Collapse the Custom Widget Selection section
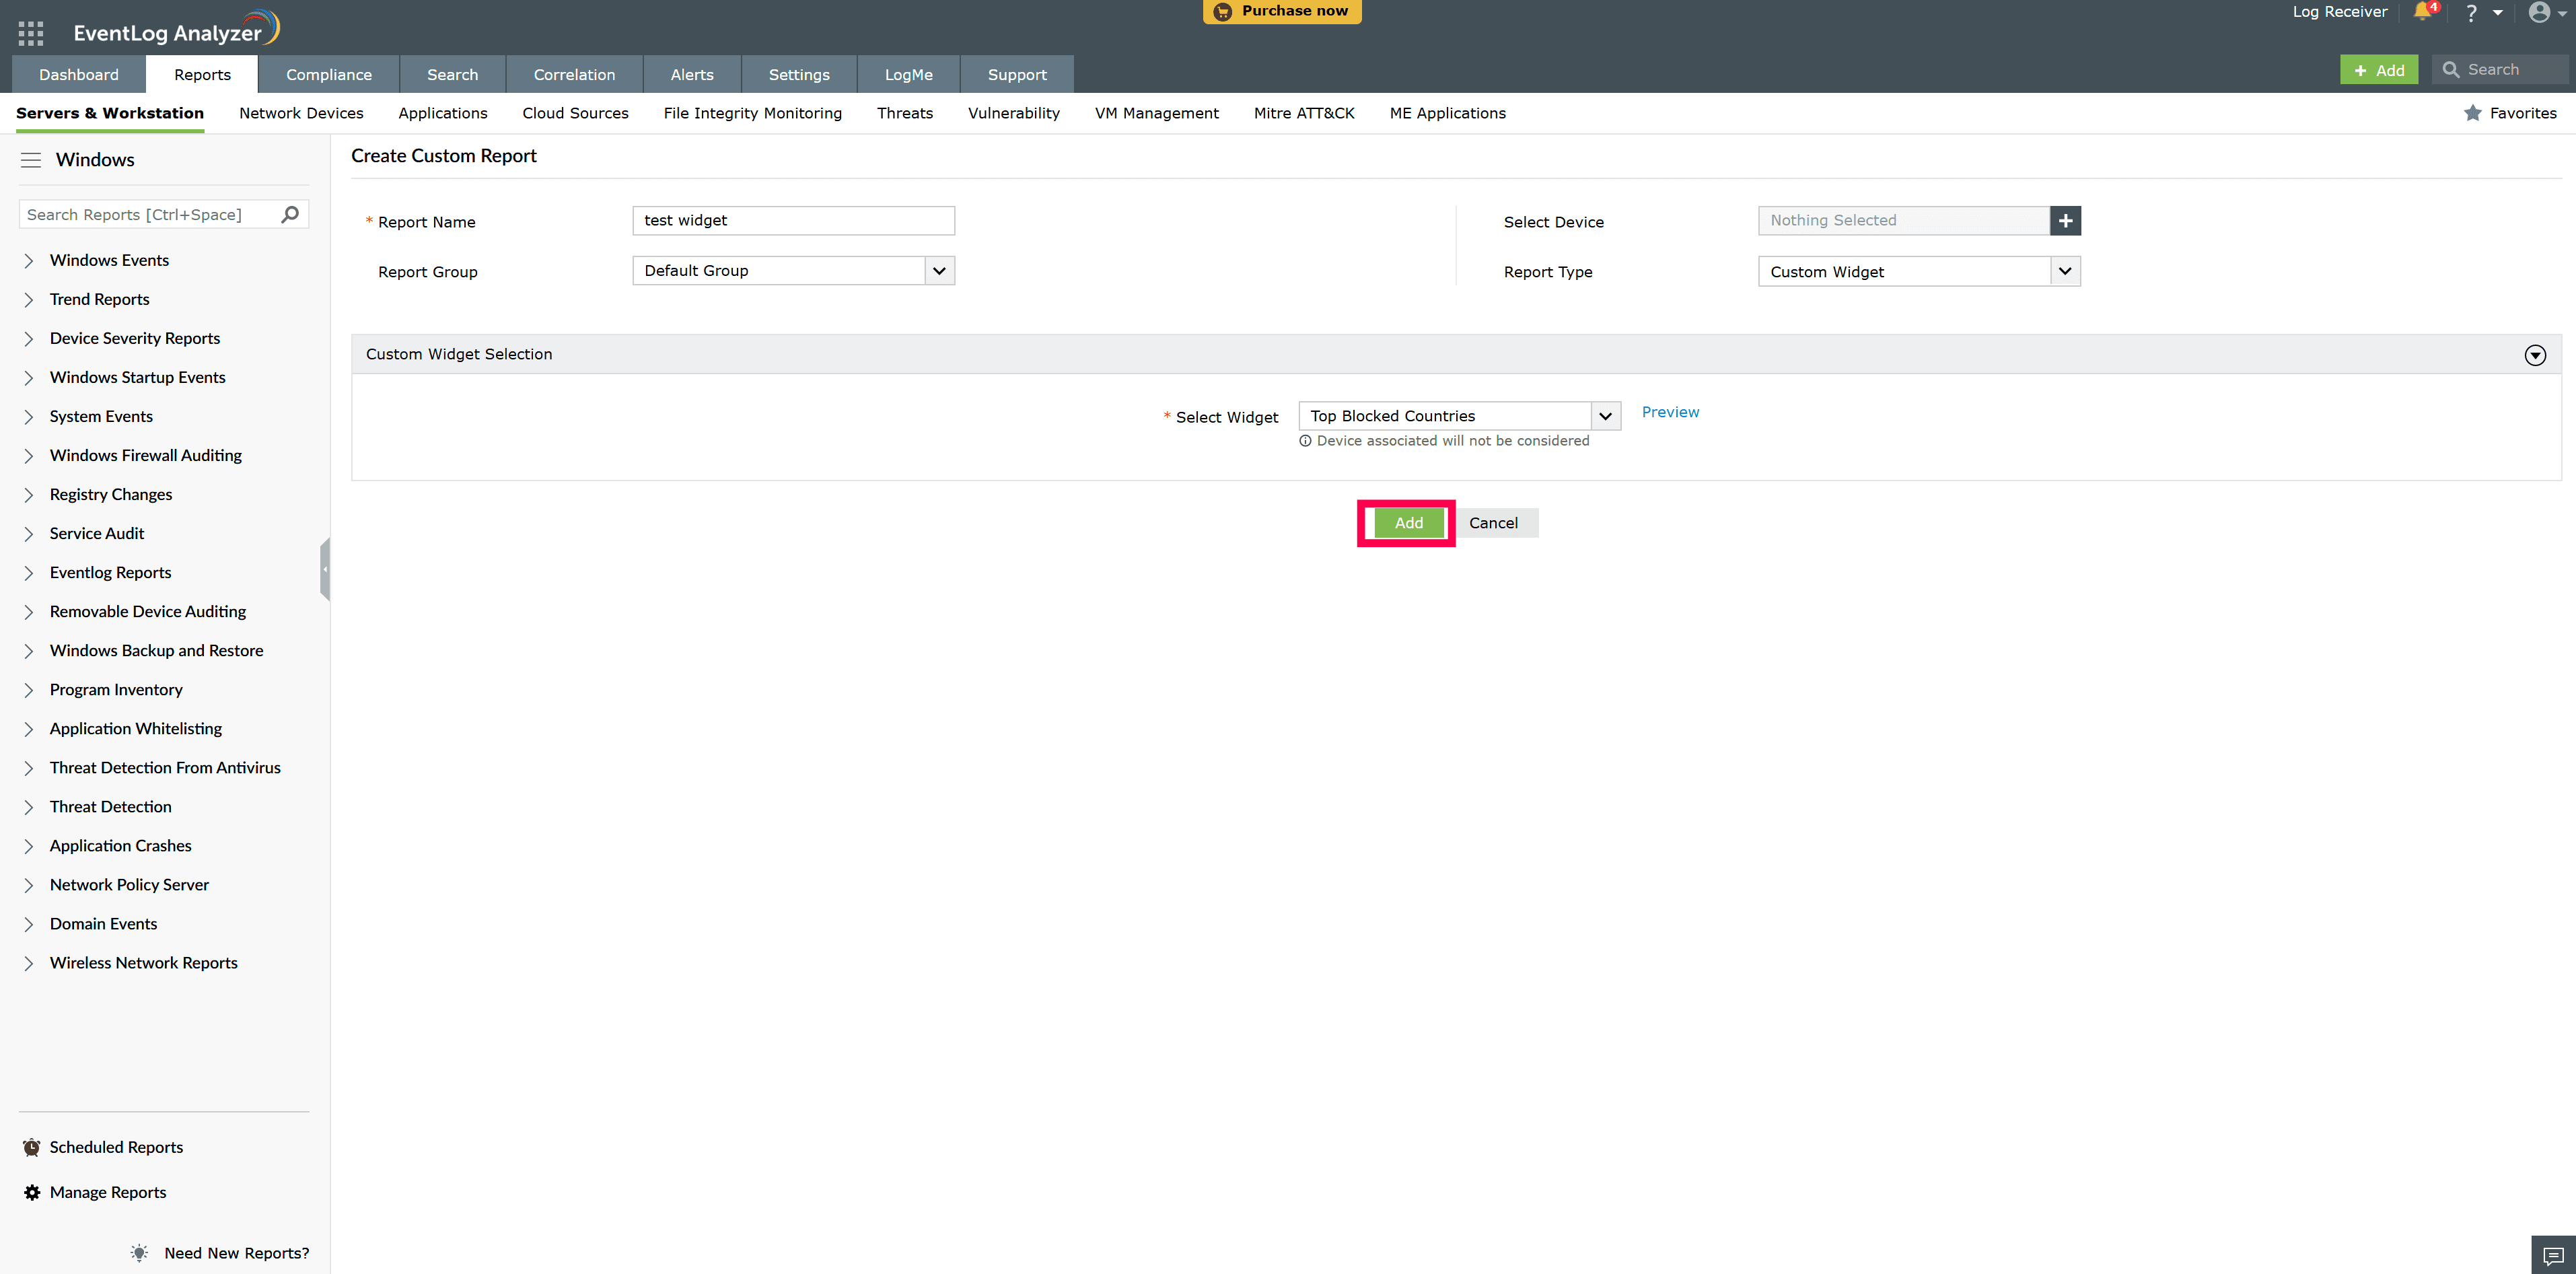Screen dimensions: 2576x1274 coord(2535,355)
